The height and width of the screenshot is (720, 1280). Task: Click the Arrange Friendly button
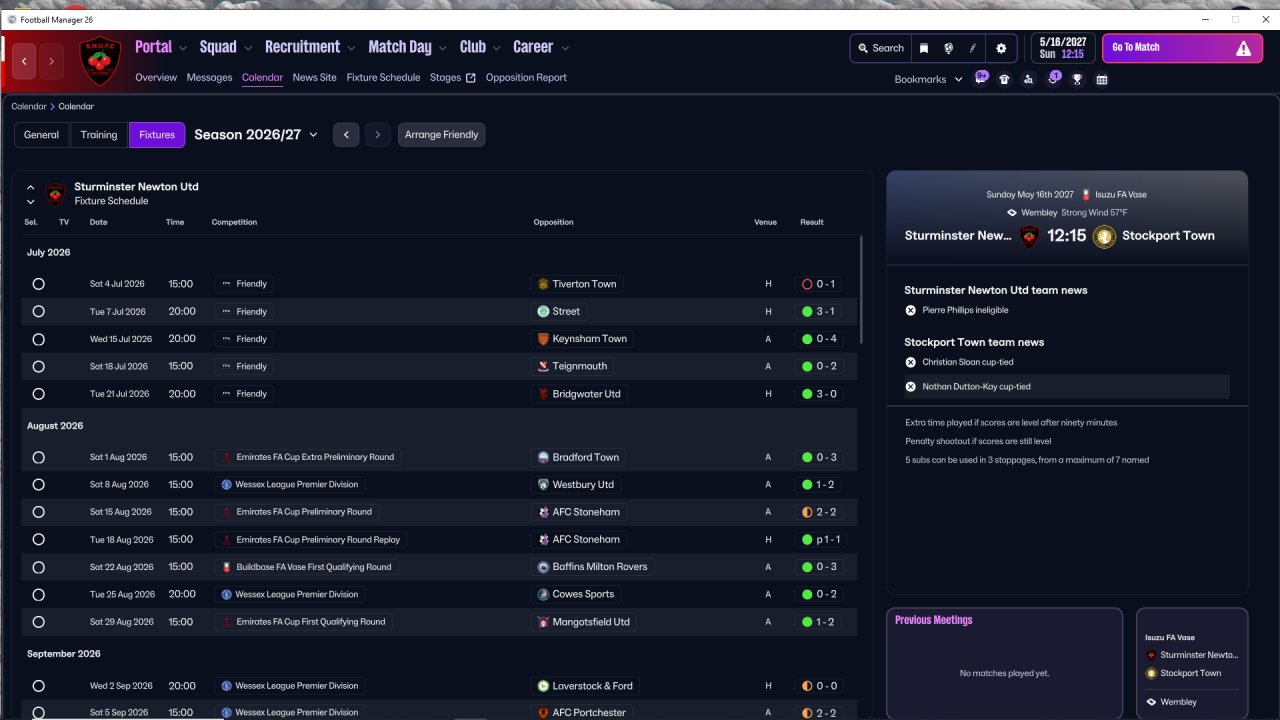pos(441,135)
